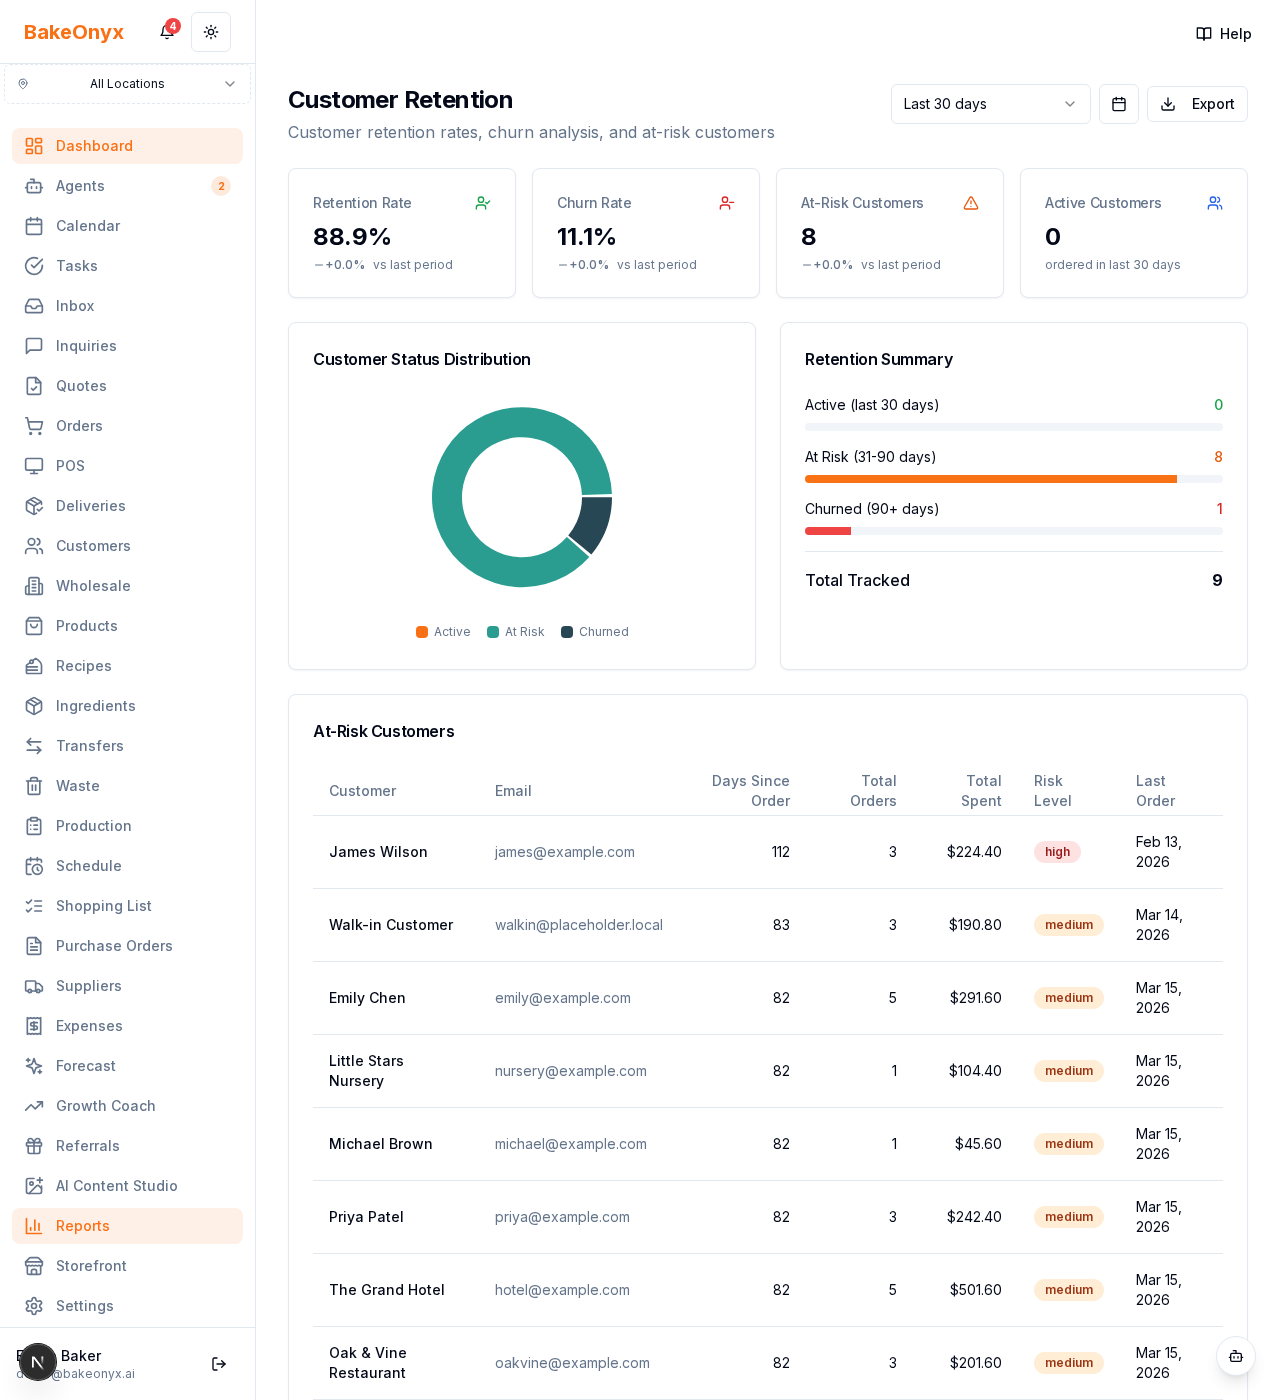Click walkin@placeholder.local email
The height and width of the screenshot is (1400, 1280).
click(x=579, y=925)
